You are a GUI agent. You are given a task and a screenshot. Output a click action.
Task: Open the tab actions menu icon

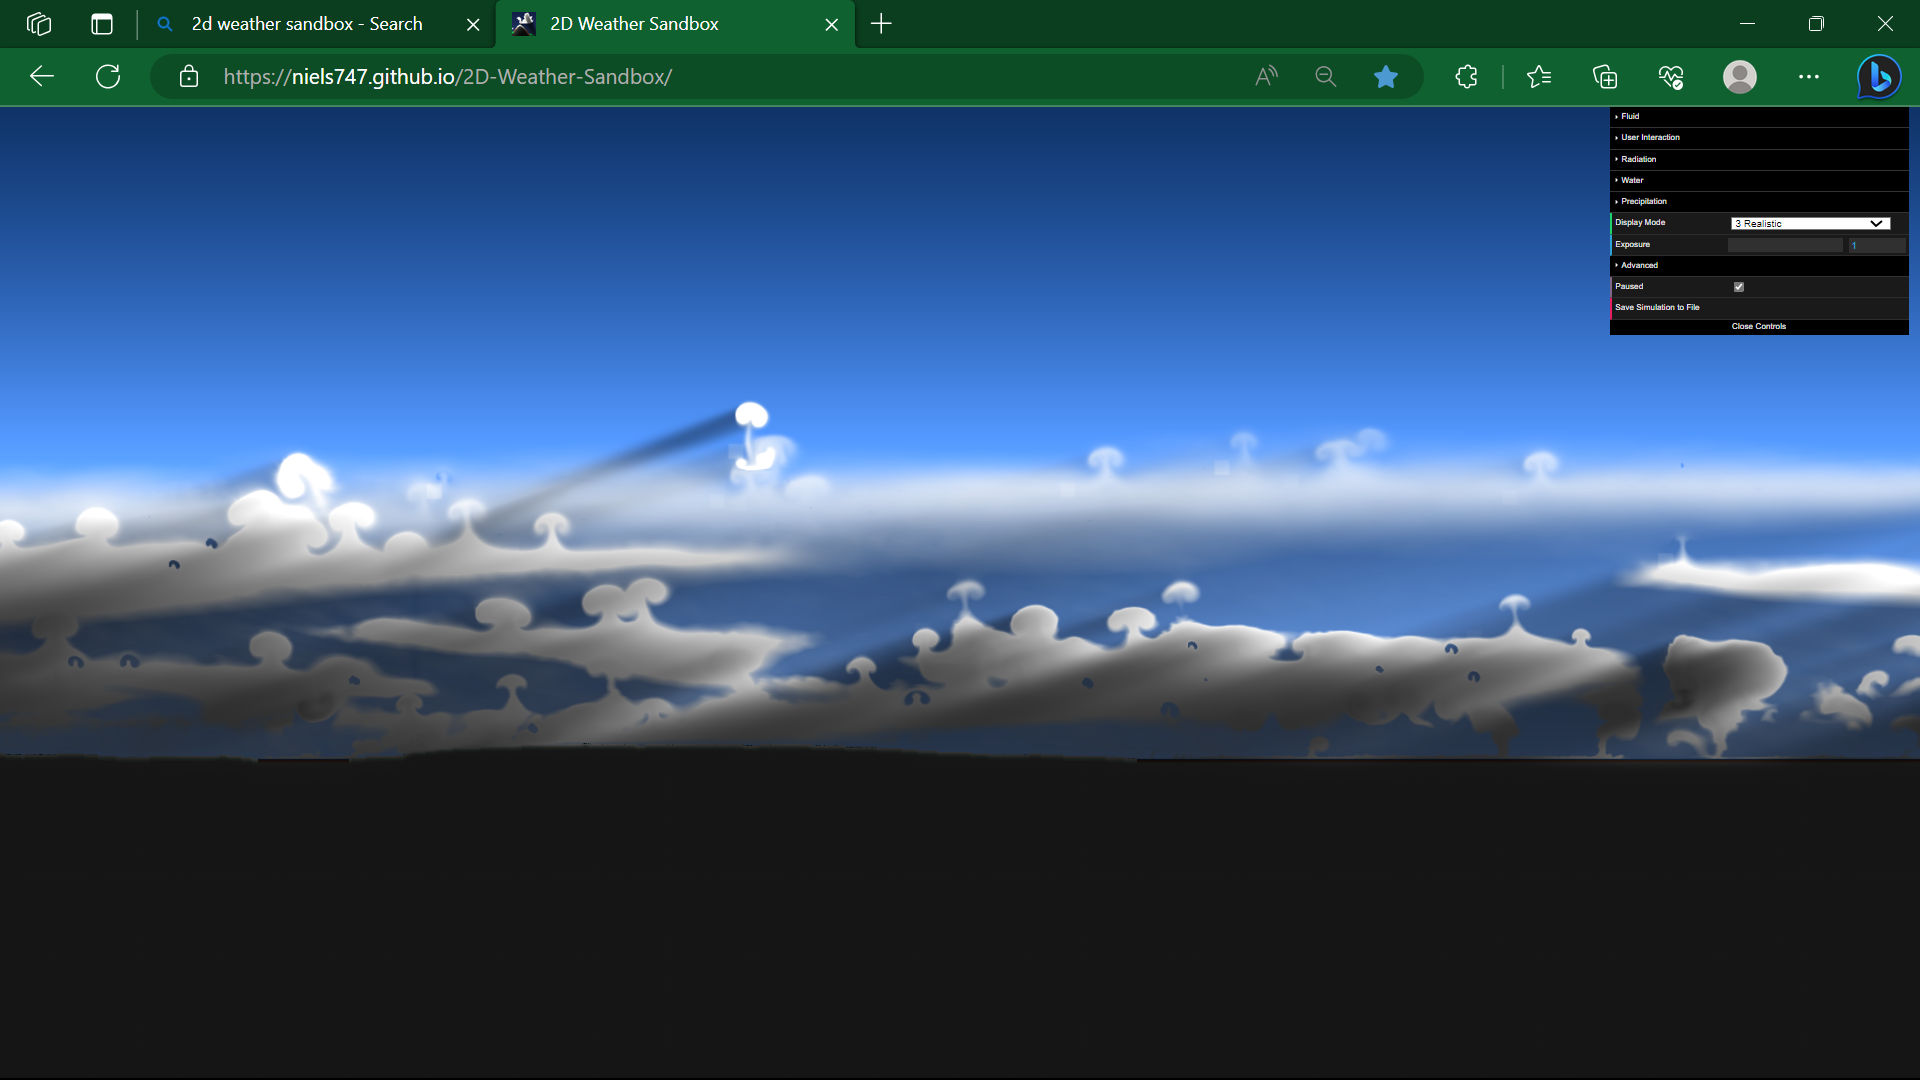(102, 24)
